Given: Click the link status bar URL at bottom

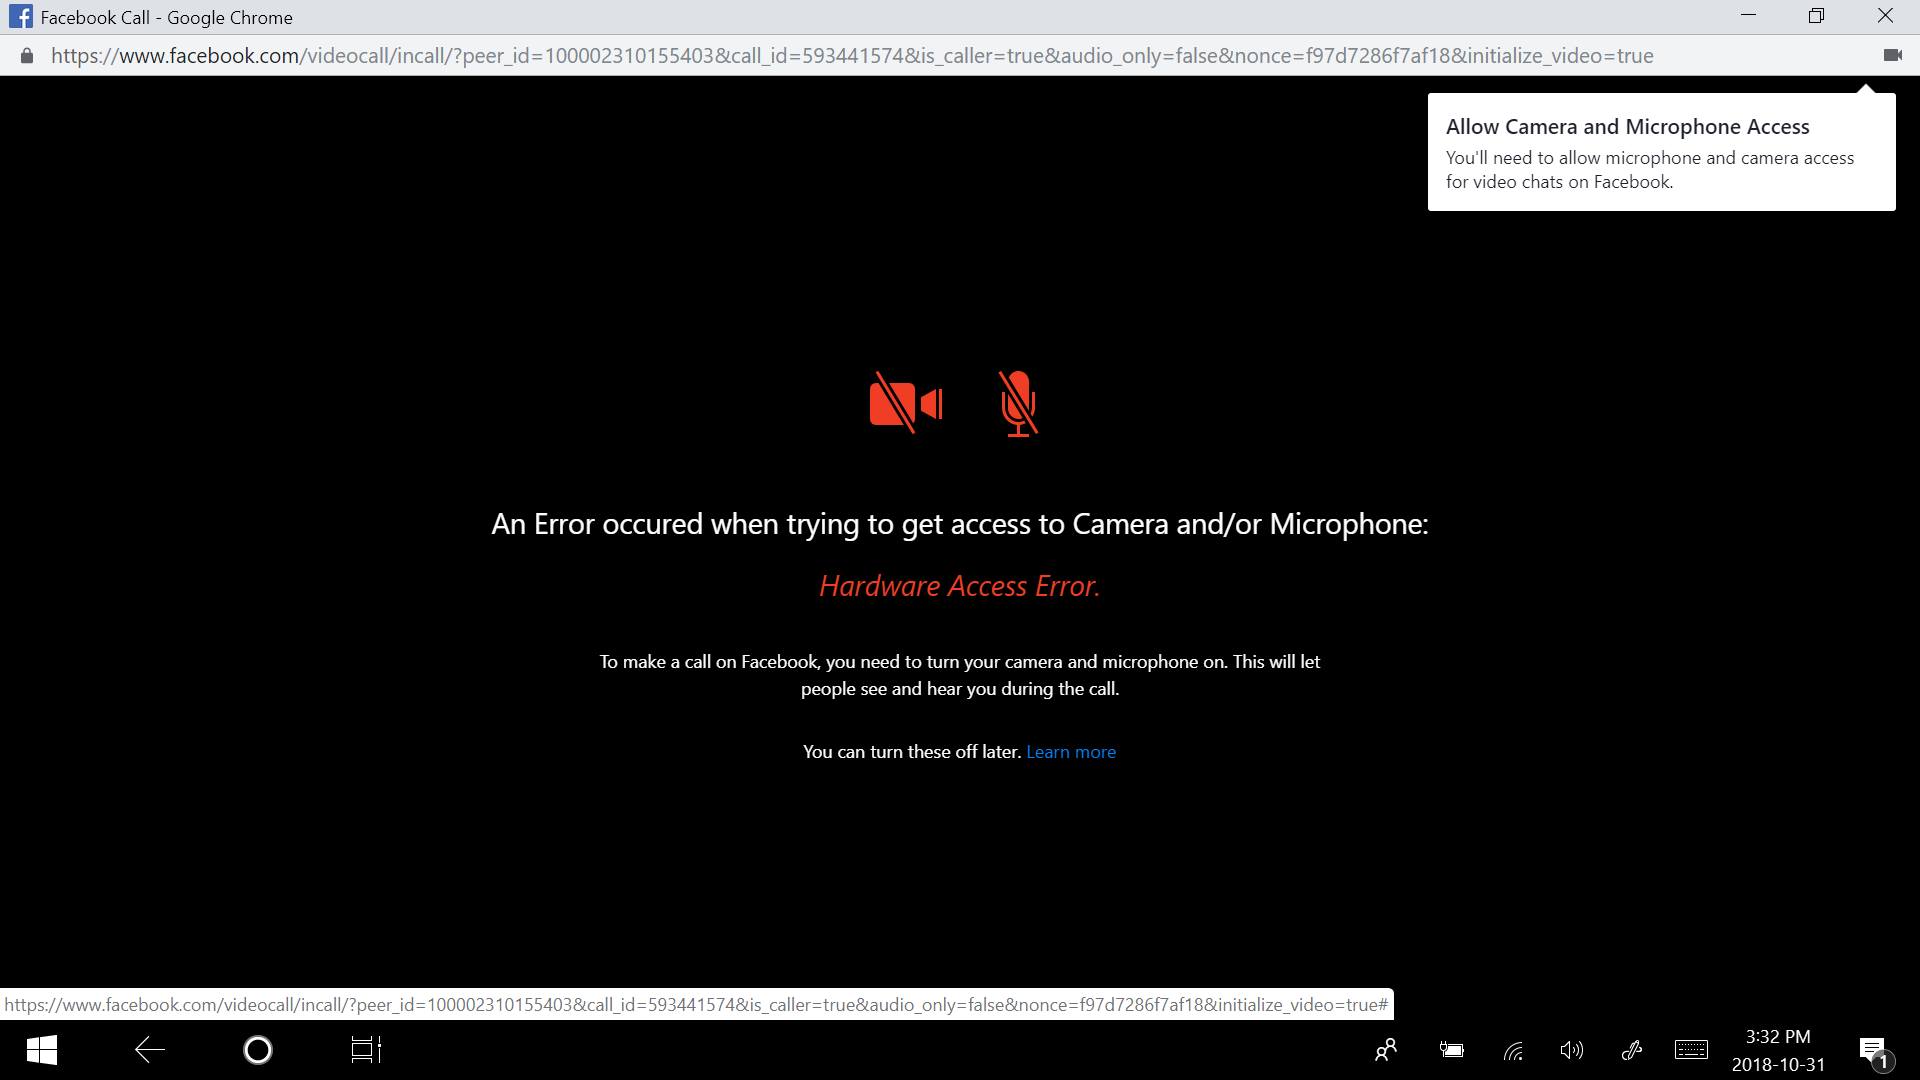Looking at the screenshot, I should click(696, 1005).
